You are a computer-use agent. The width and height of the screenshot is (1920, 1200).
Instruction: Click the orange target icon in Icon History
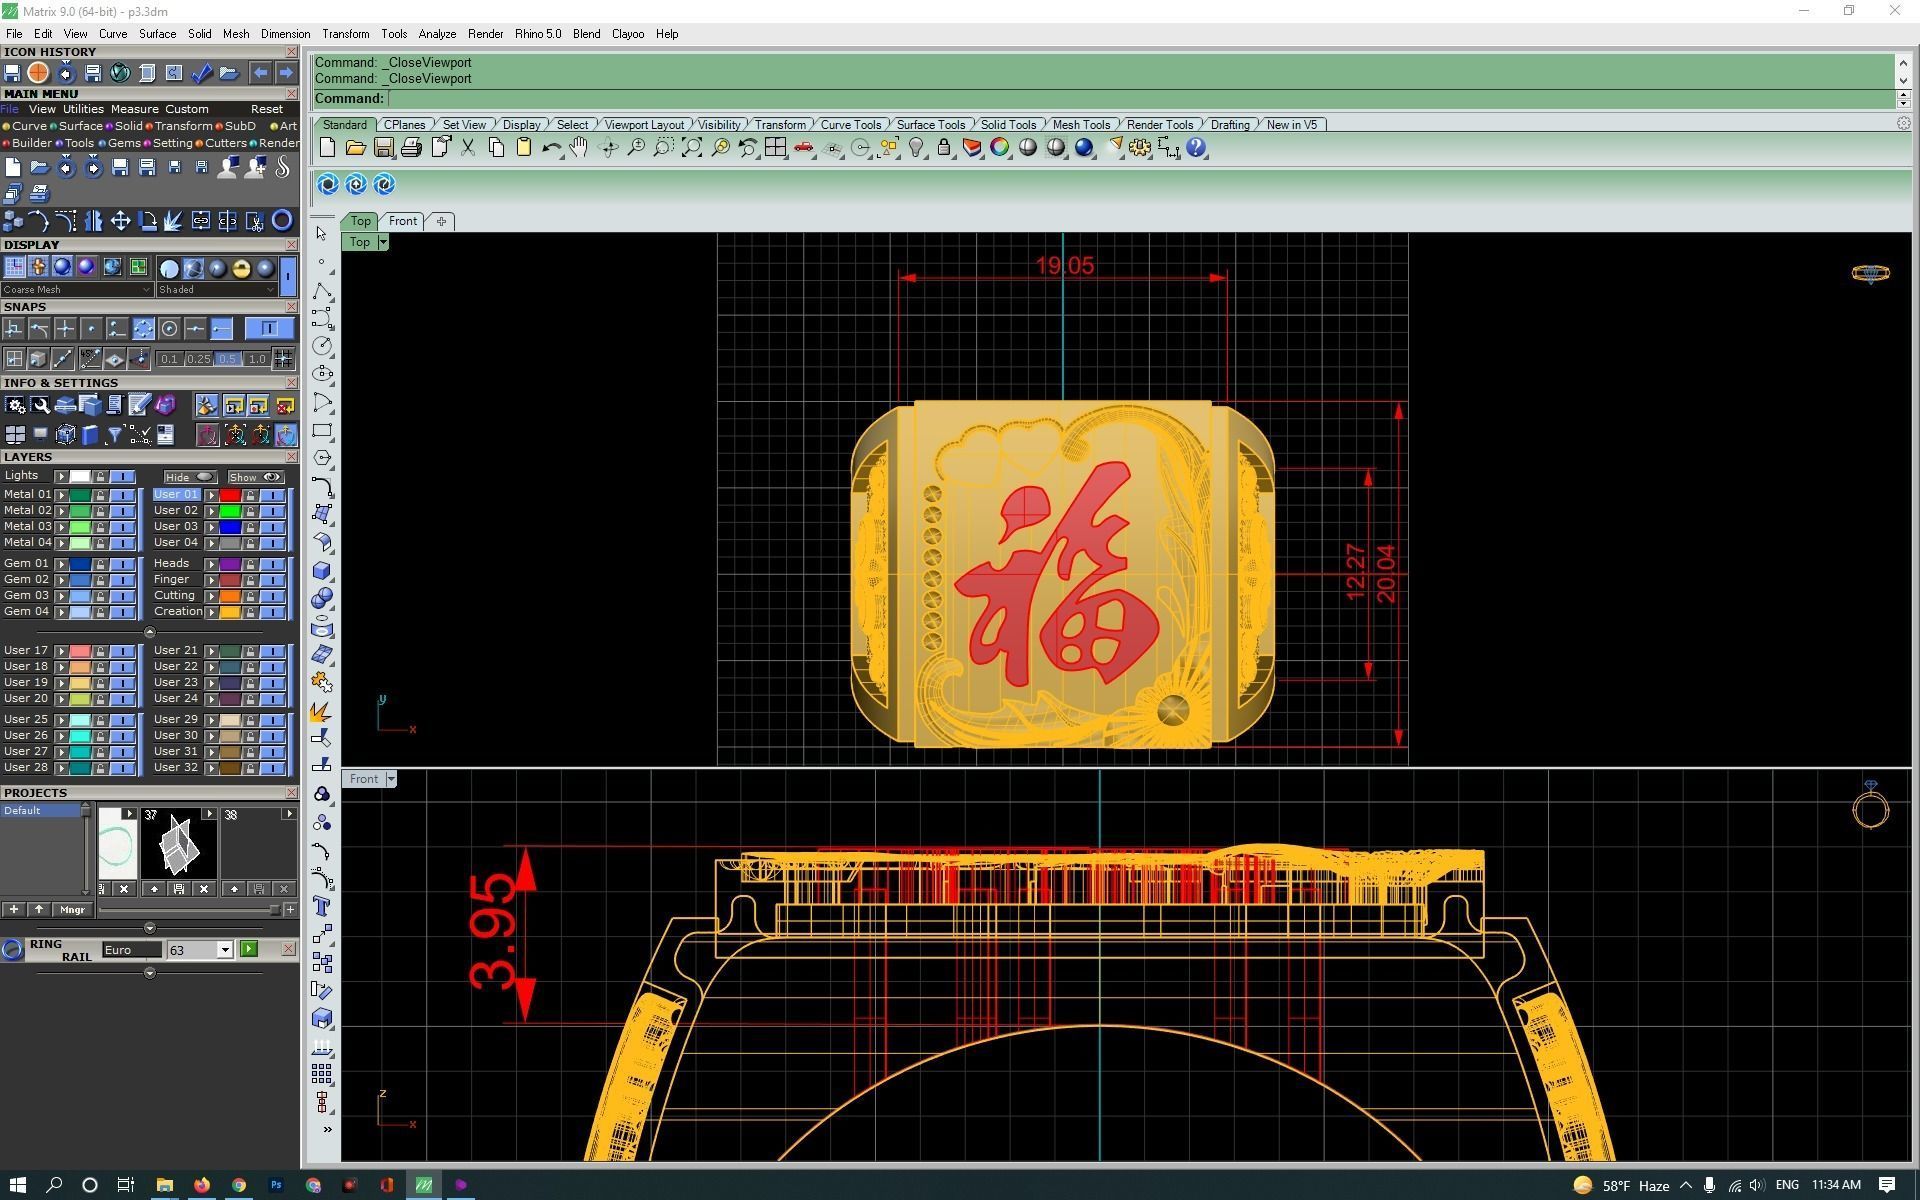click(38, 73)
